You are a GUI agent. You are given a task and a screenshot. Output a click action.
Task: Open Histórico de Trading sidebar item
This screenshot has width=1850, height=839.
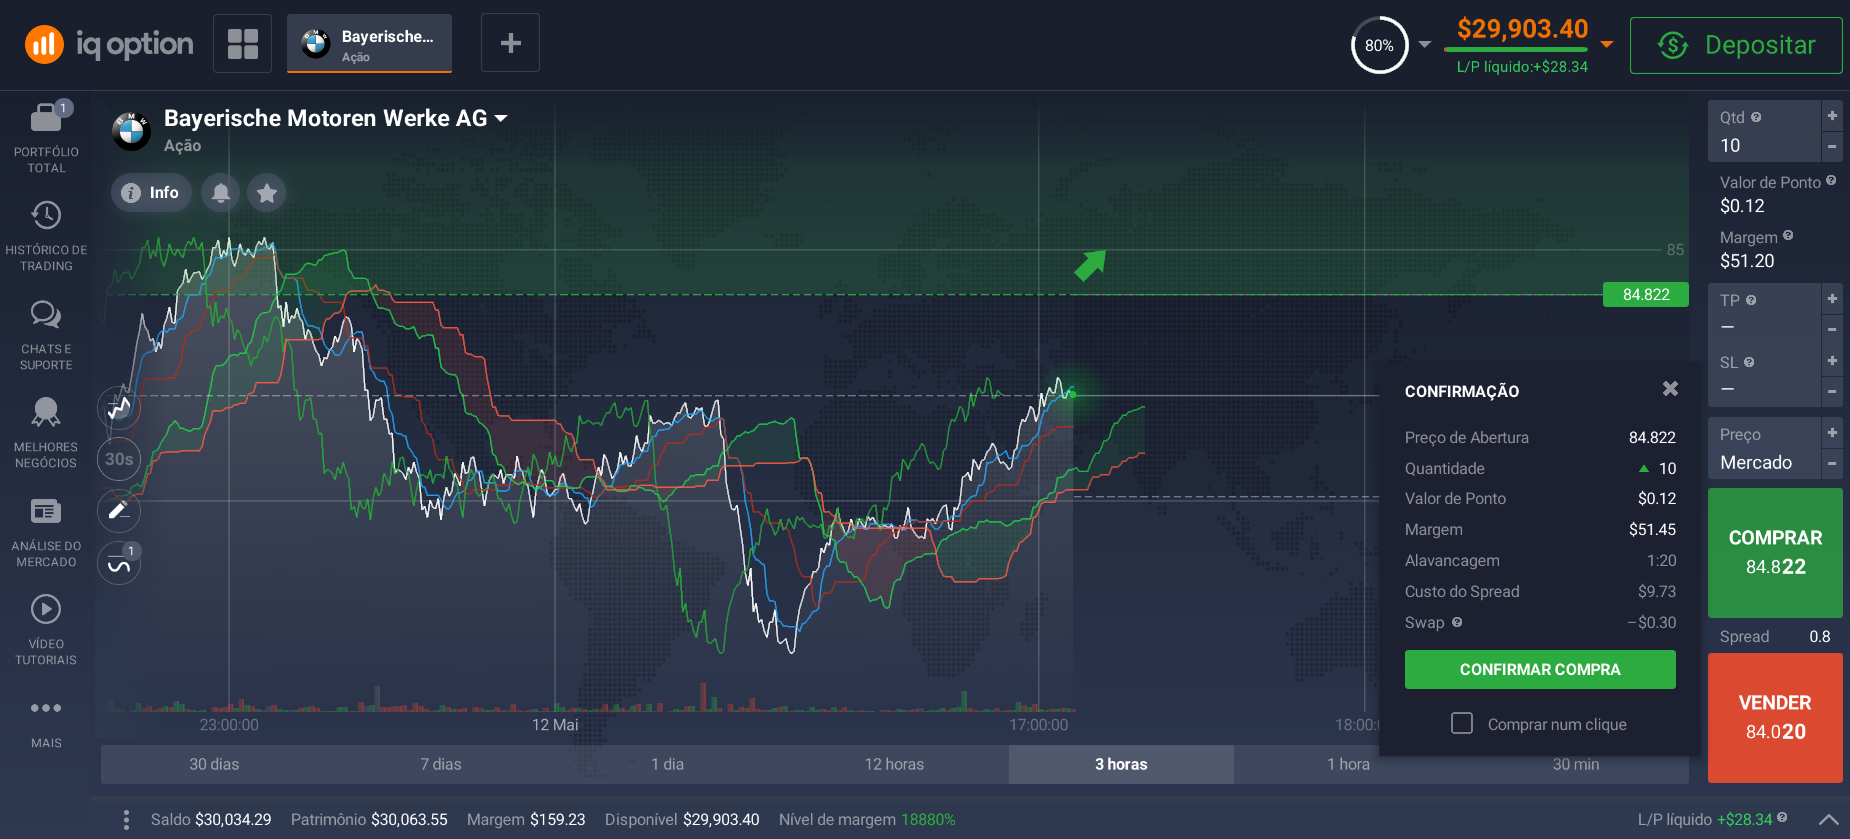(x=46, y=236)
